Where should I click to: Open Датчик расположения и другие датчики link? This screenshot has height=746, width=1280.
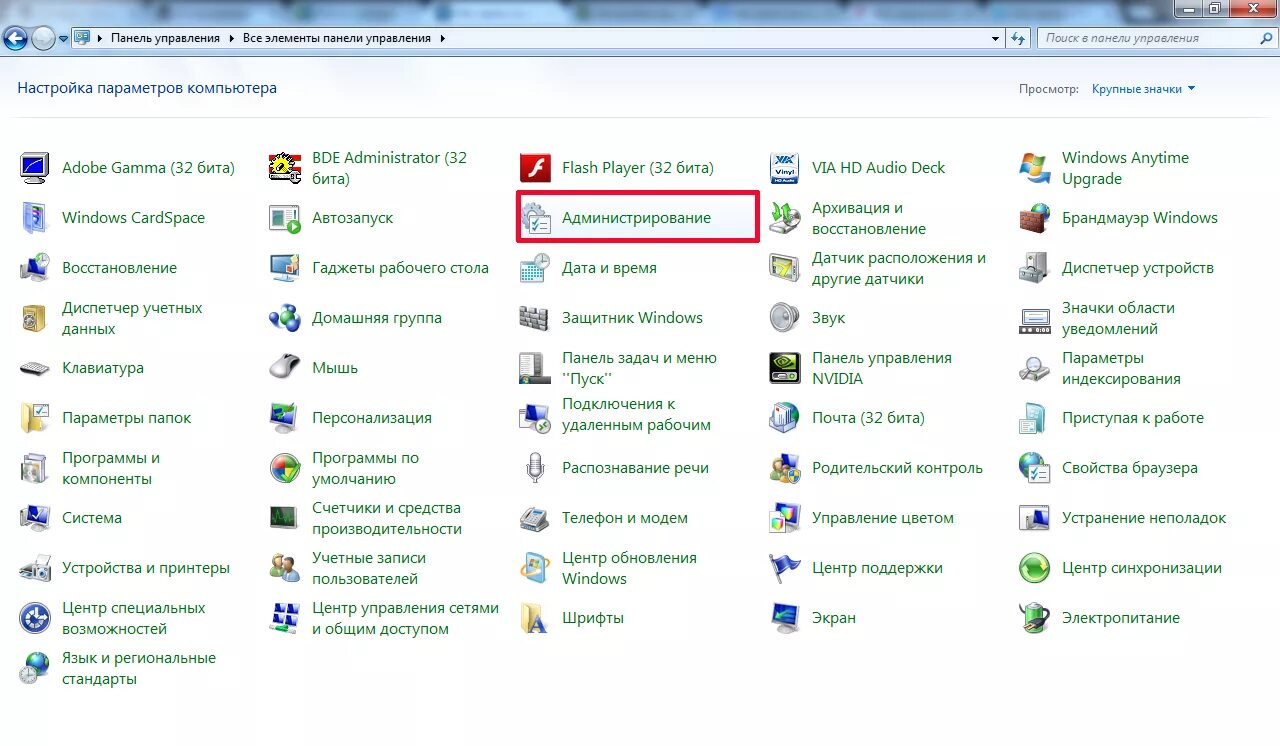pyautogui.click(x=899, y=268)
